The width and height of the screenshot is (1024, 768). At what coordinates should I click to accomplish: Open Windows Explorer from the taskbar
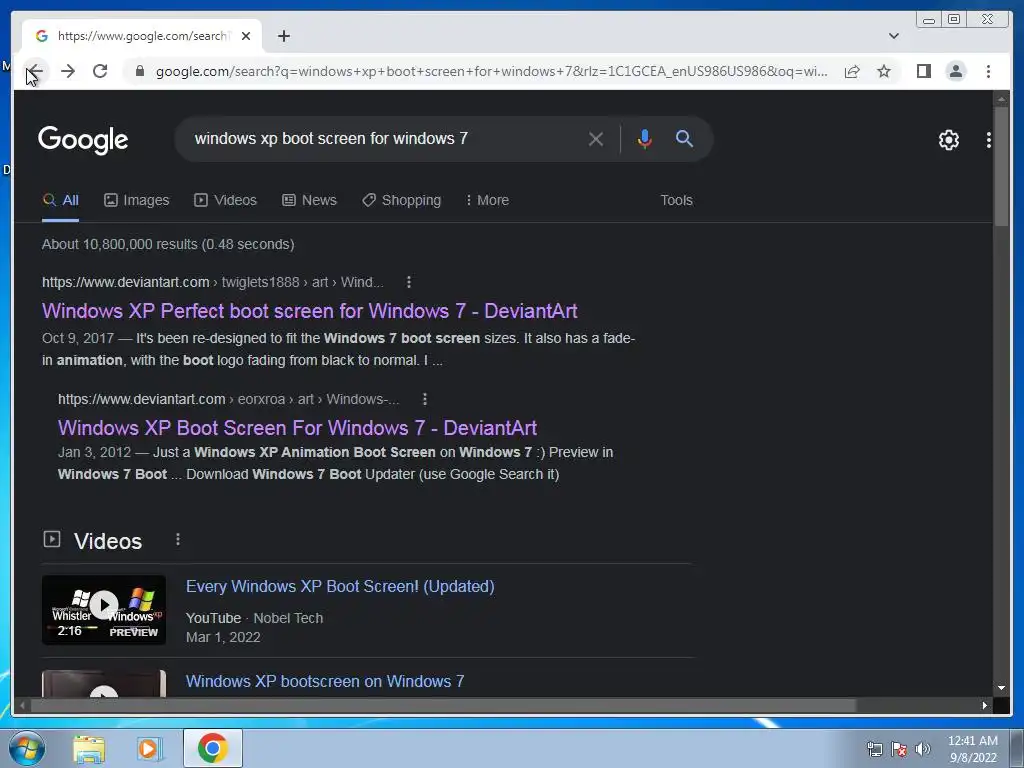89,748
